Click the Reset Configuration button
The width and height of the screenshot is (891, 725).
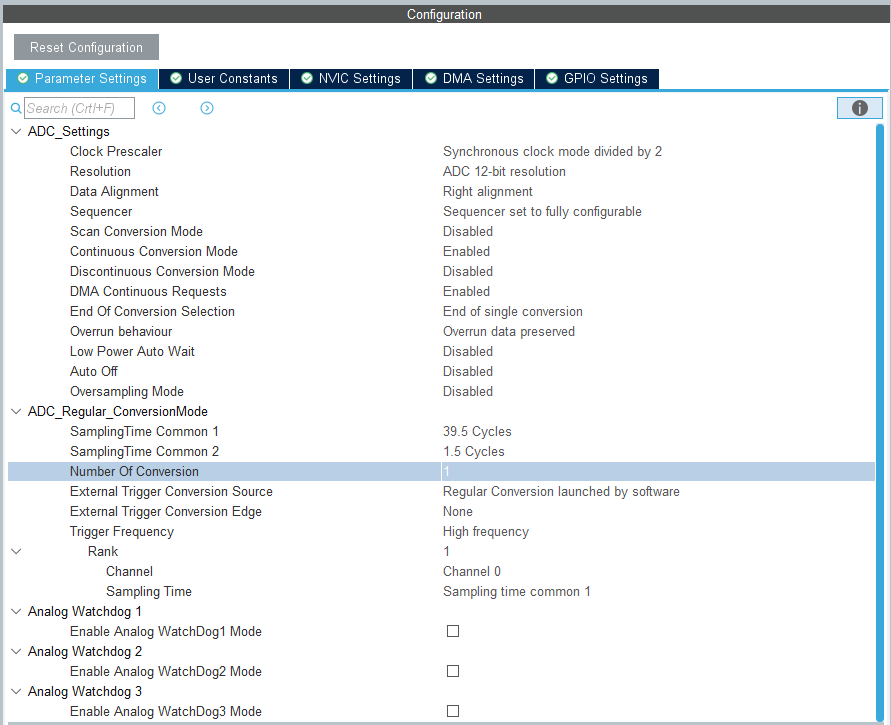(85, 46)
